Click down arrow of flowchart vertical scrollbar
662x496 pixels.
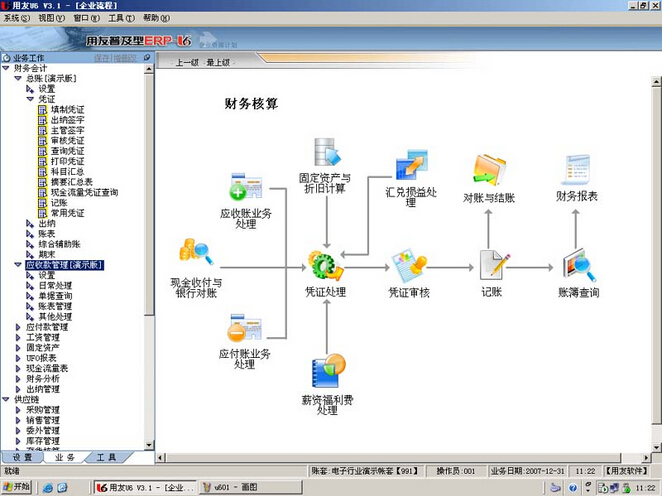pyautogui.click(x=656, y=447)
